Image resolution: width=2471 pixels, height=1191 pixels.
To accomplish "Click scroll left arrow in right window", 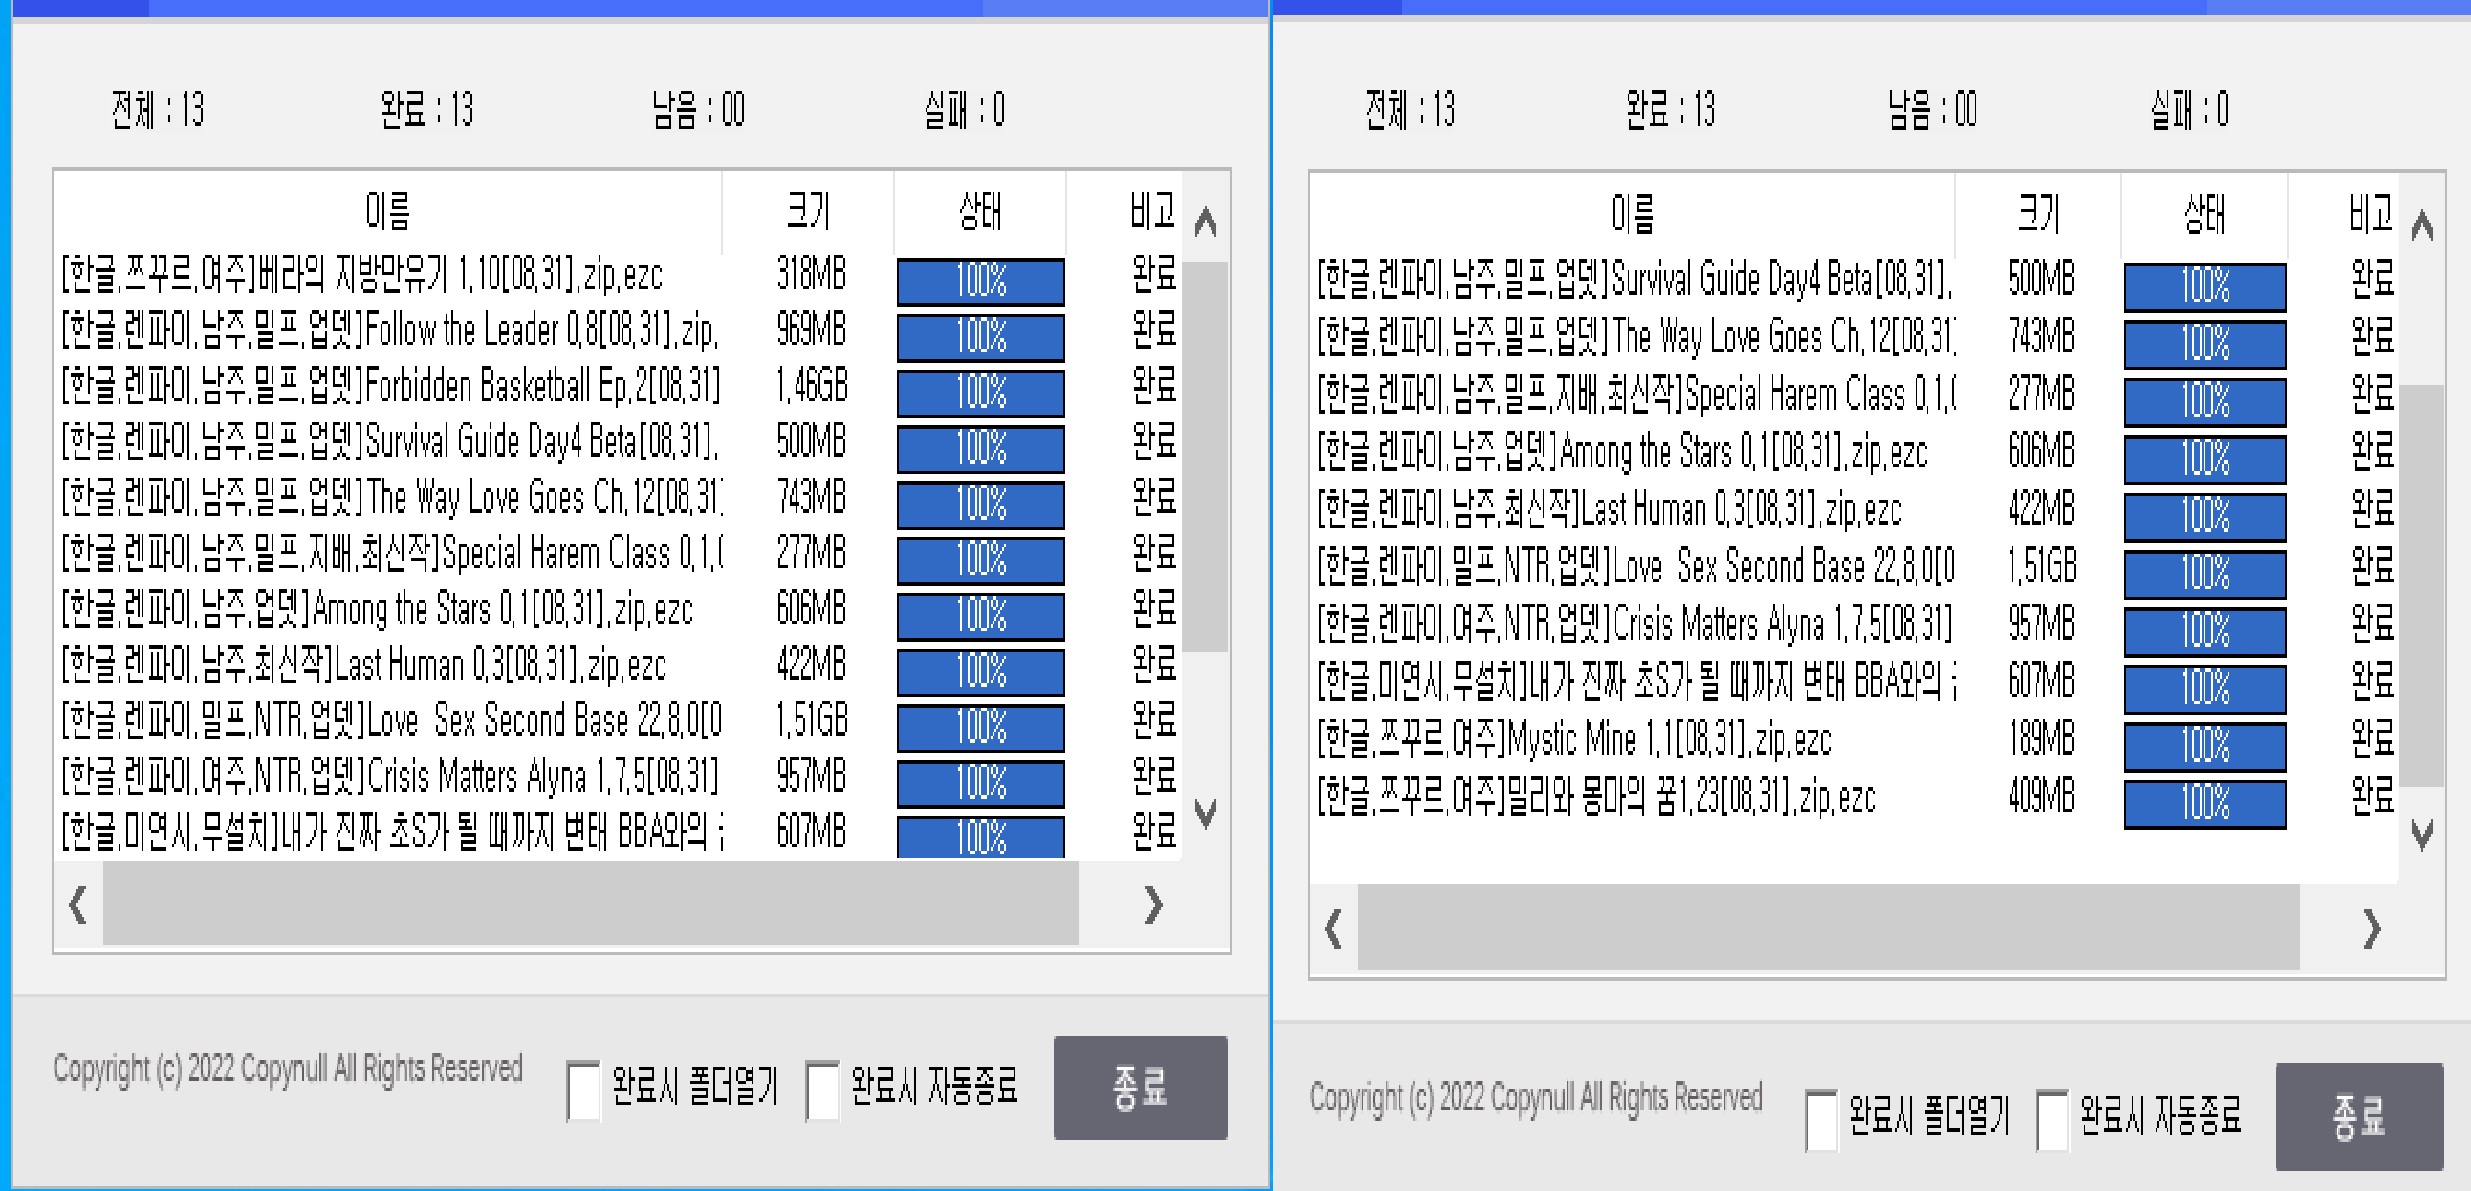I will (x=1333, y=930).
